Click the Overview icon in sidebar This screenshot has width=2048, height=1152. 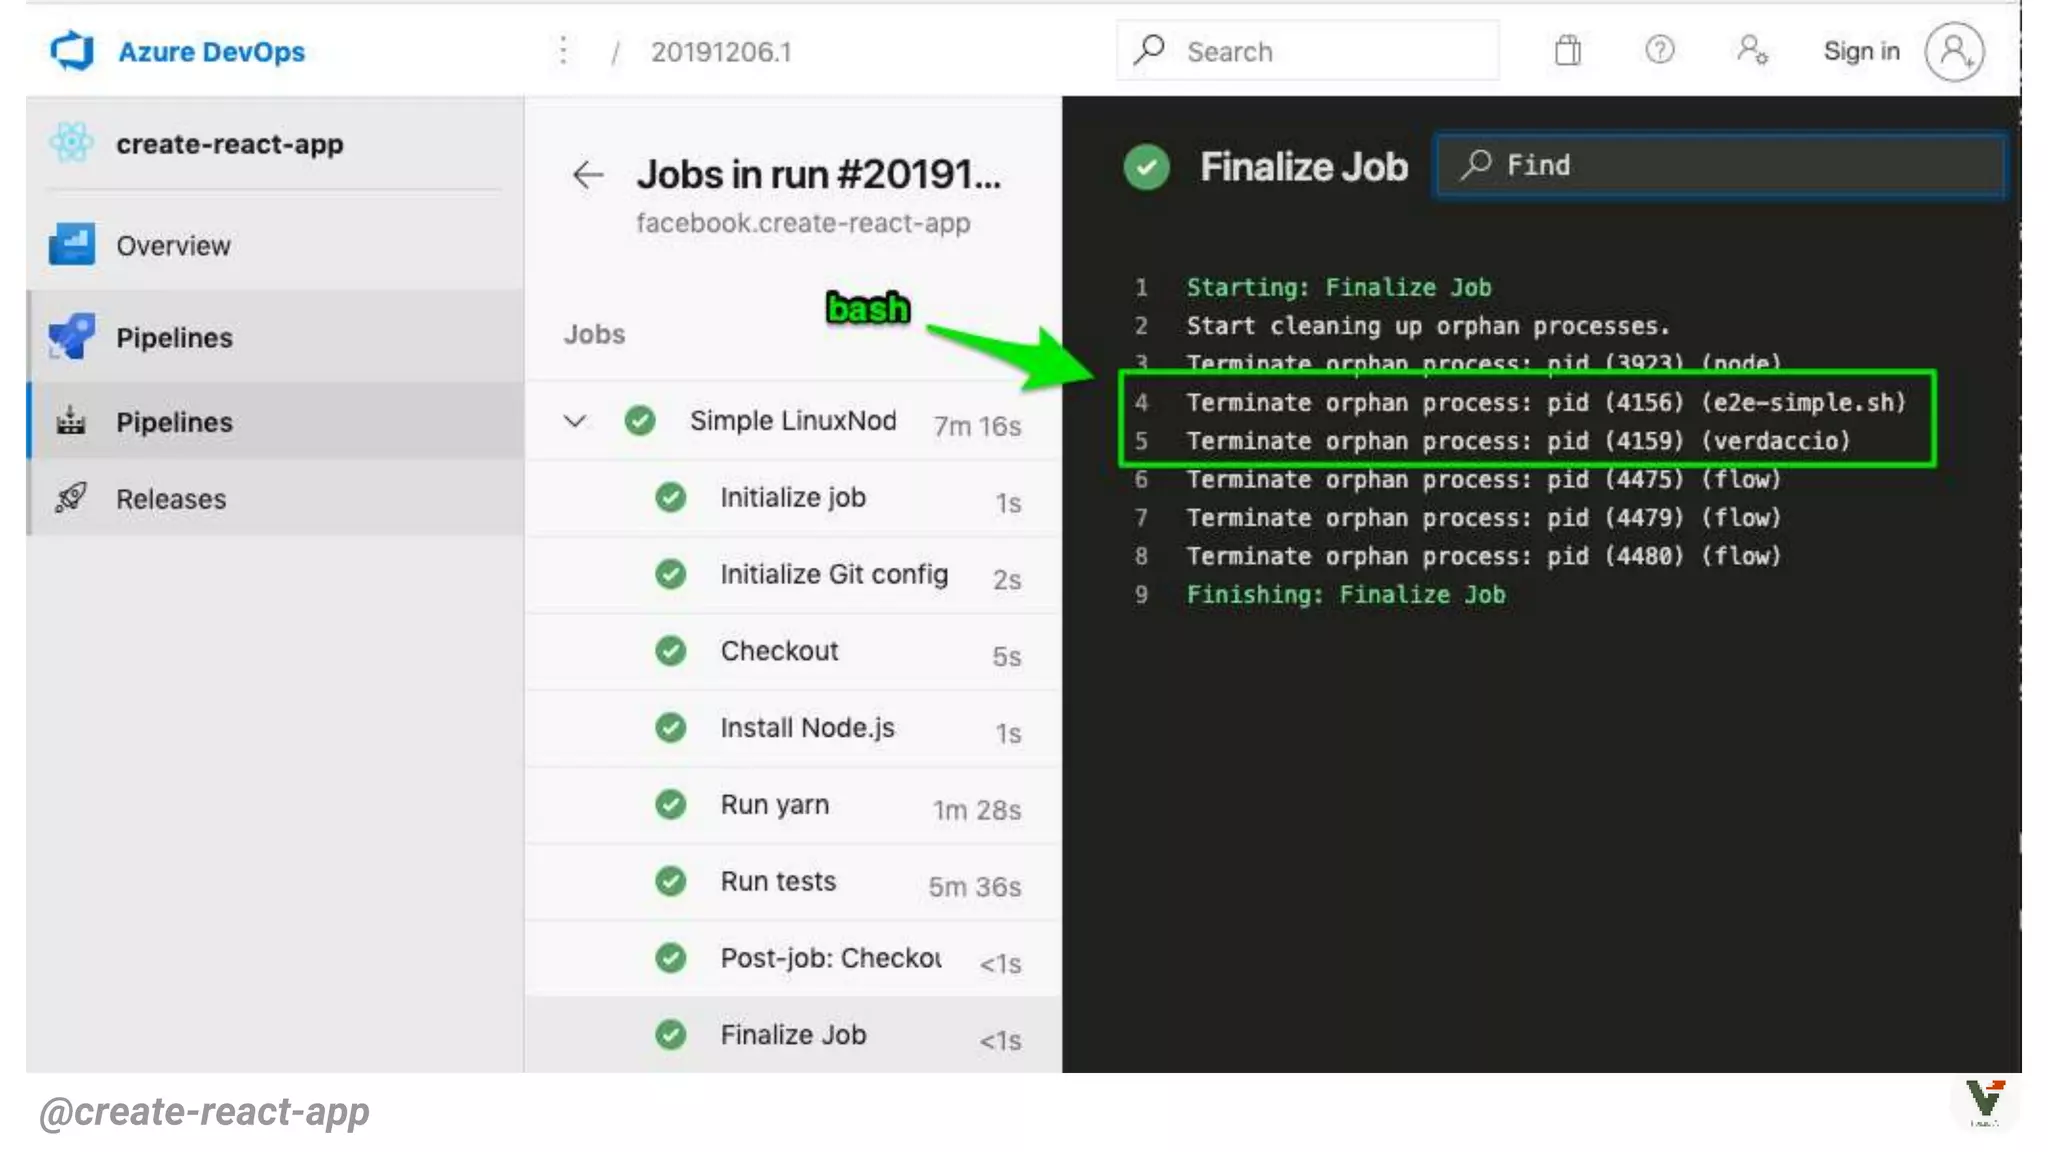72,245
